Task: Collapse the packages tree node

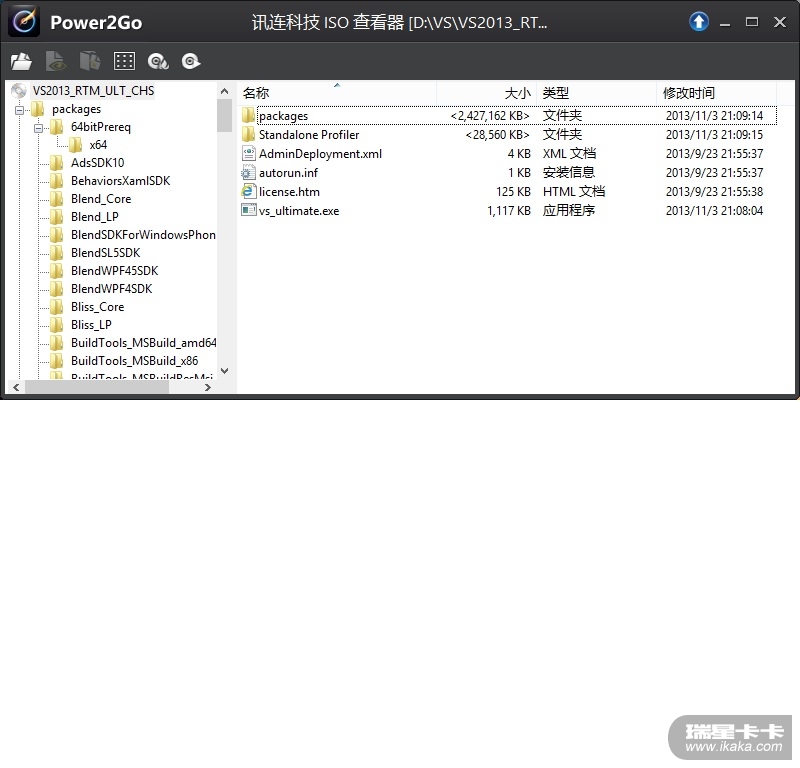Action: pyautogui.click(x=19, y=110)
